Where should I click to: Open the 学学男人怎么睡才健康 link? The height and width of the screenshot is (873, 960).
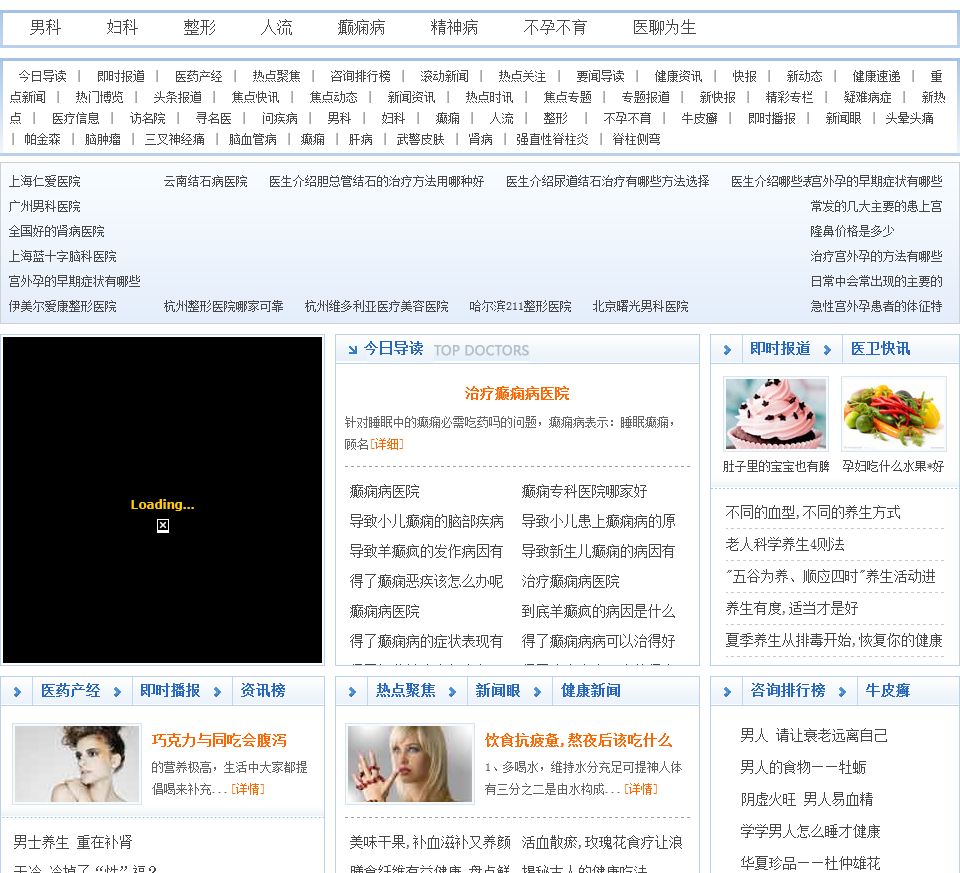pos(810,831)
